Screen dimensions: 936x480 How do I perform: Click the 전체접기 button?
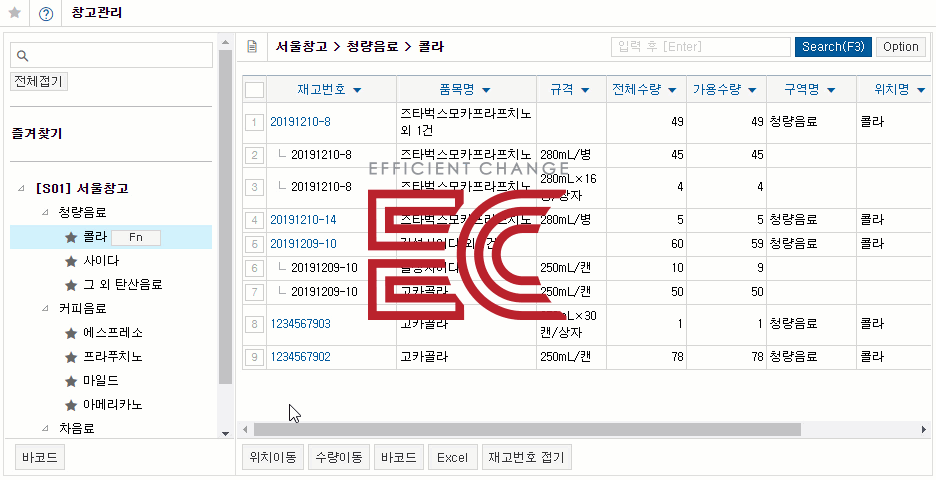click(39, 81)
